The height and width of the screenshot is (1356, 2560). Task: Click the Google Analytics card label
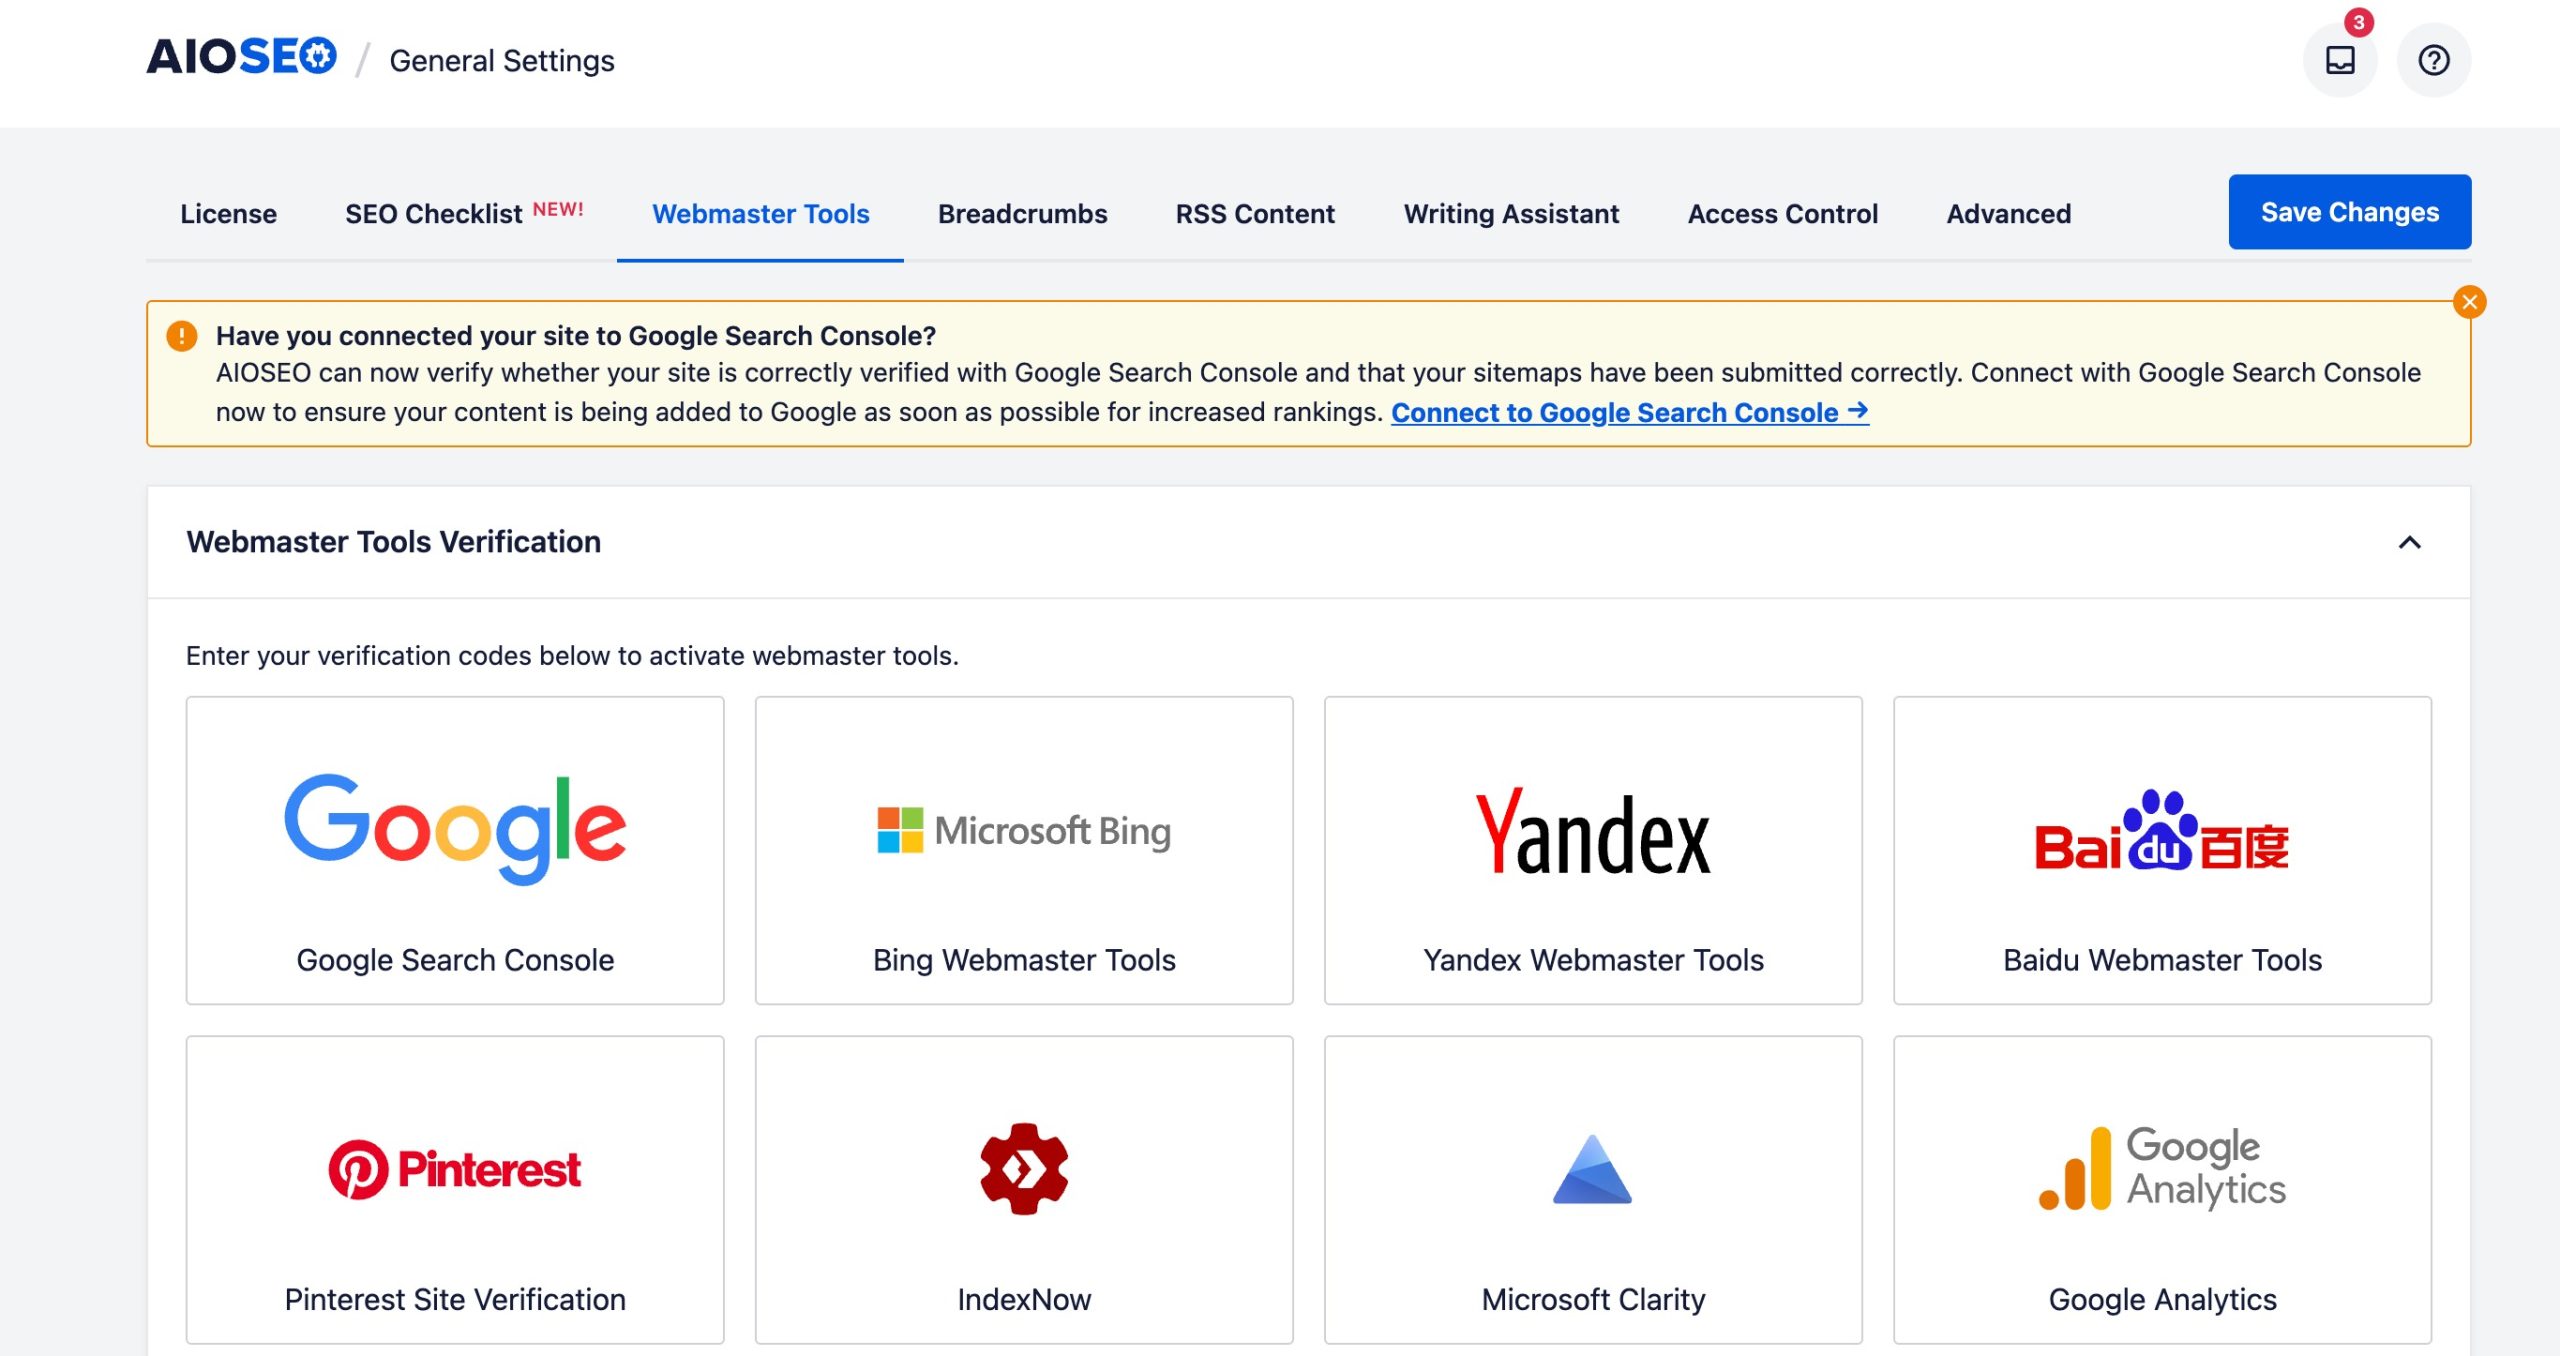pyautogui.click(x=2162, y=1299)
